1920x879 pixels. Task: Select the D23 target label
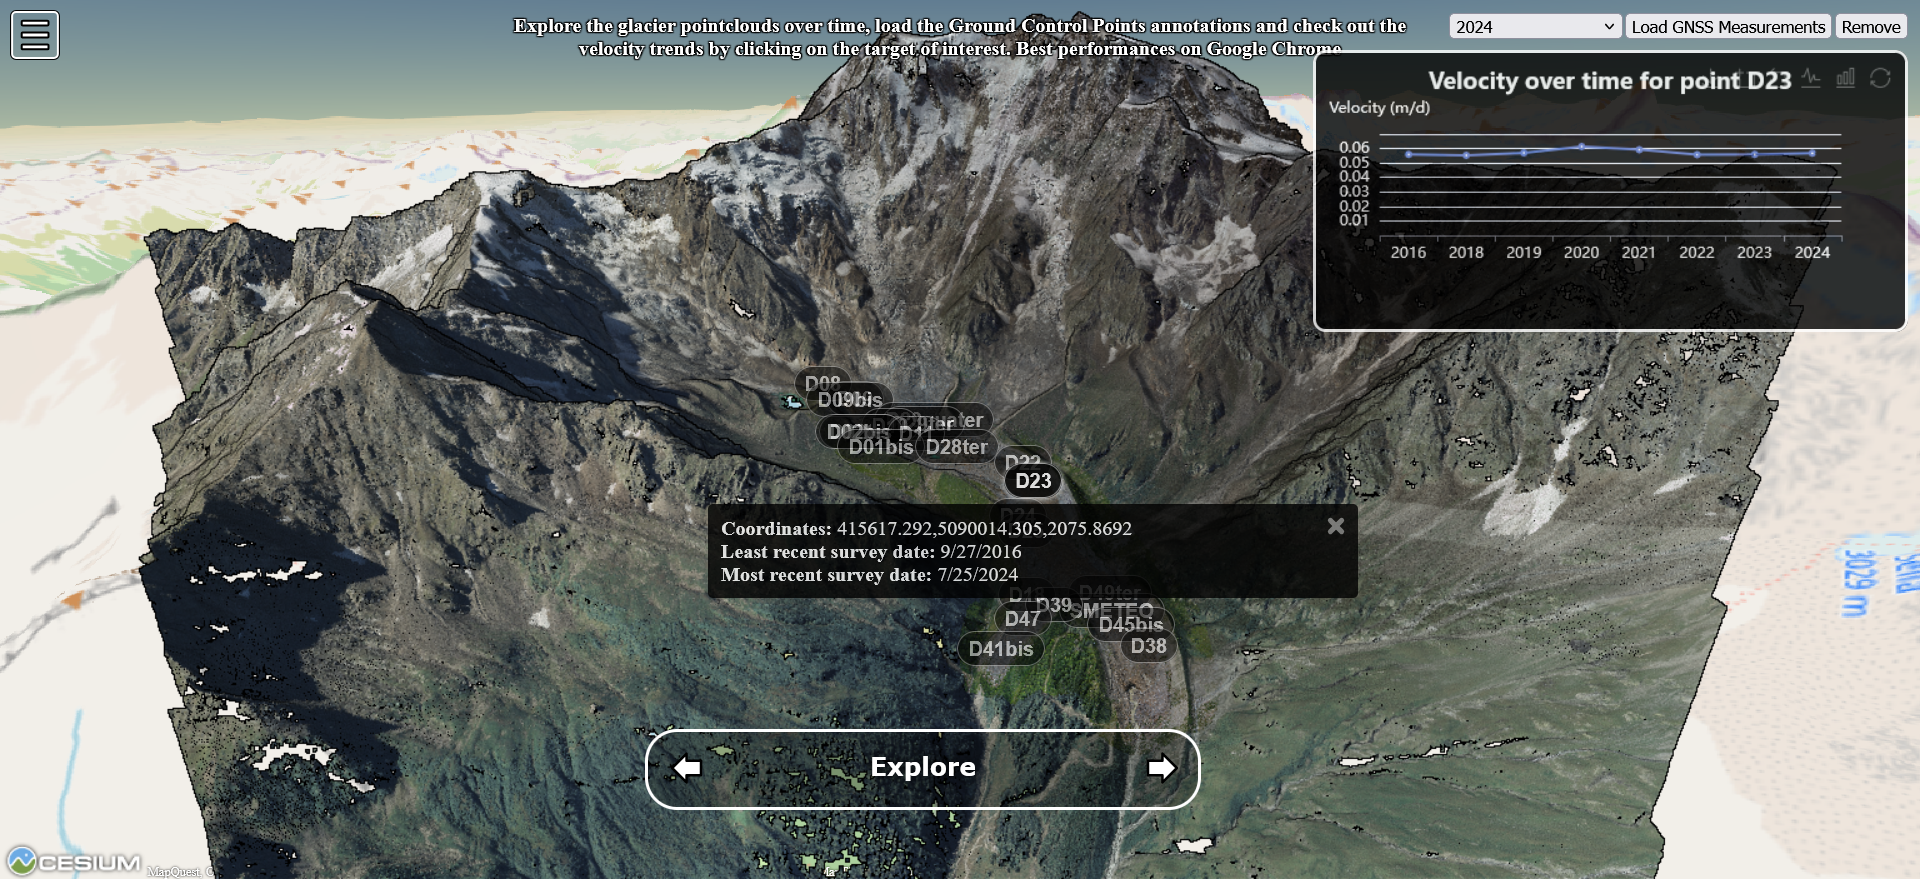pos(1033,481)
